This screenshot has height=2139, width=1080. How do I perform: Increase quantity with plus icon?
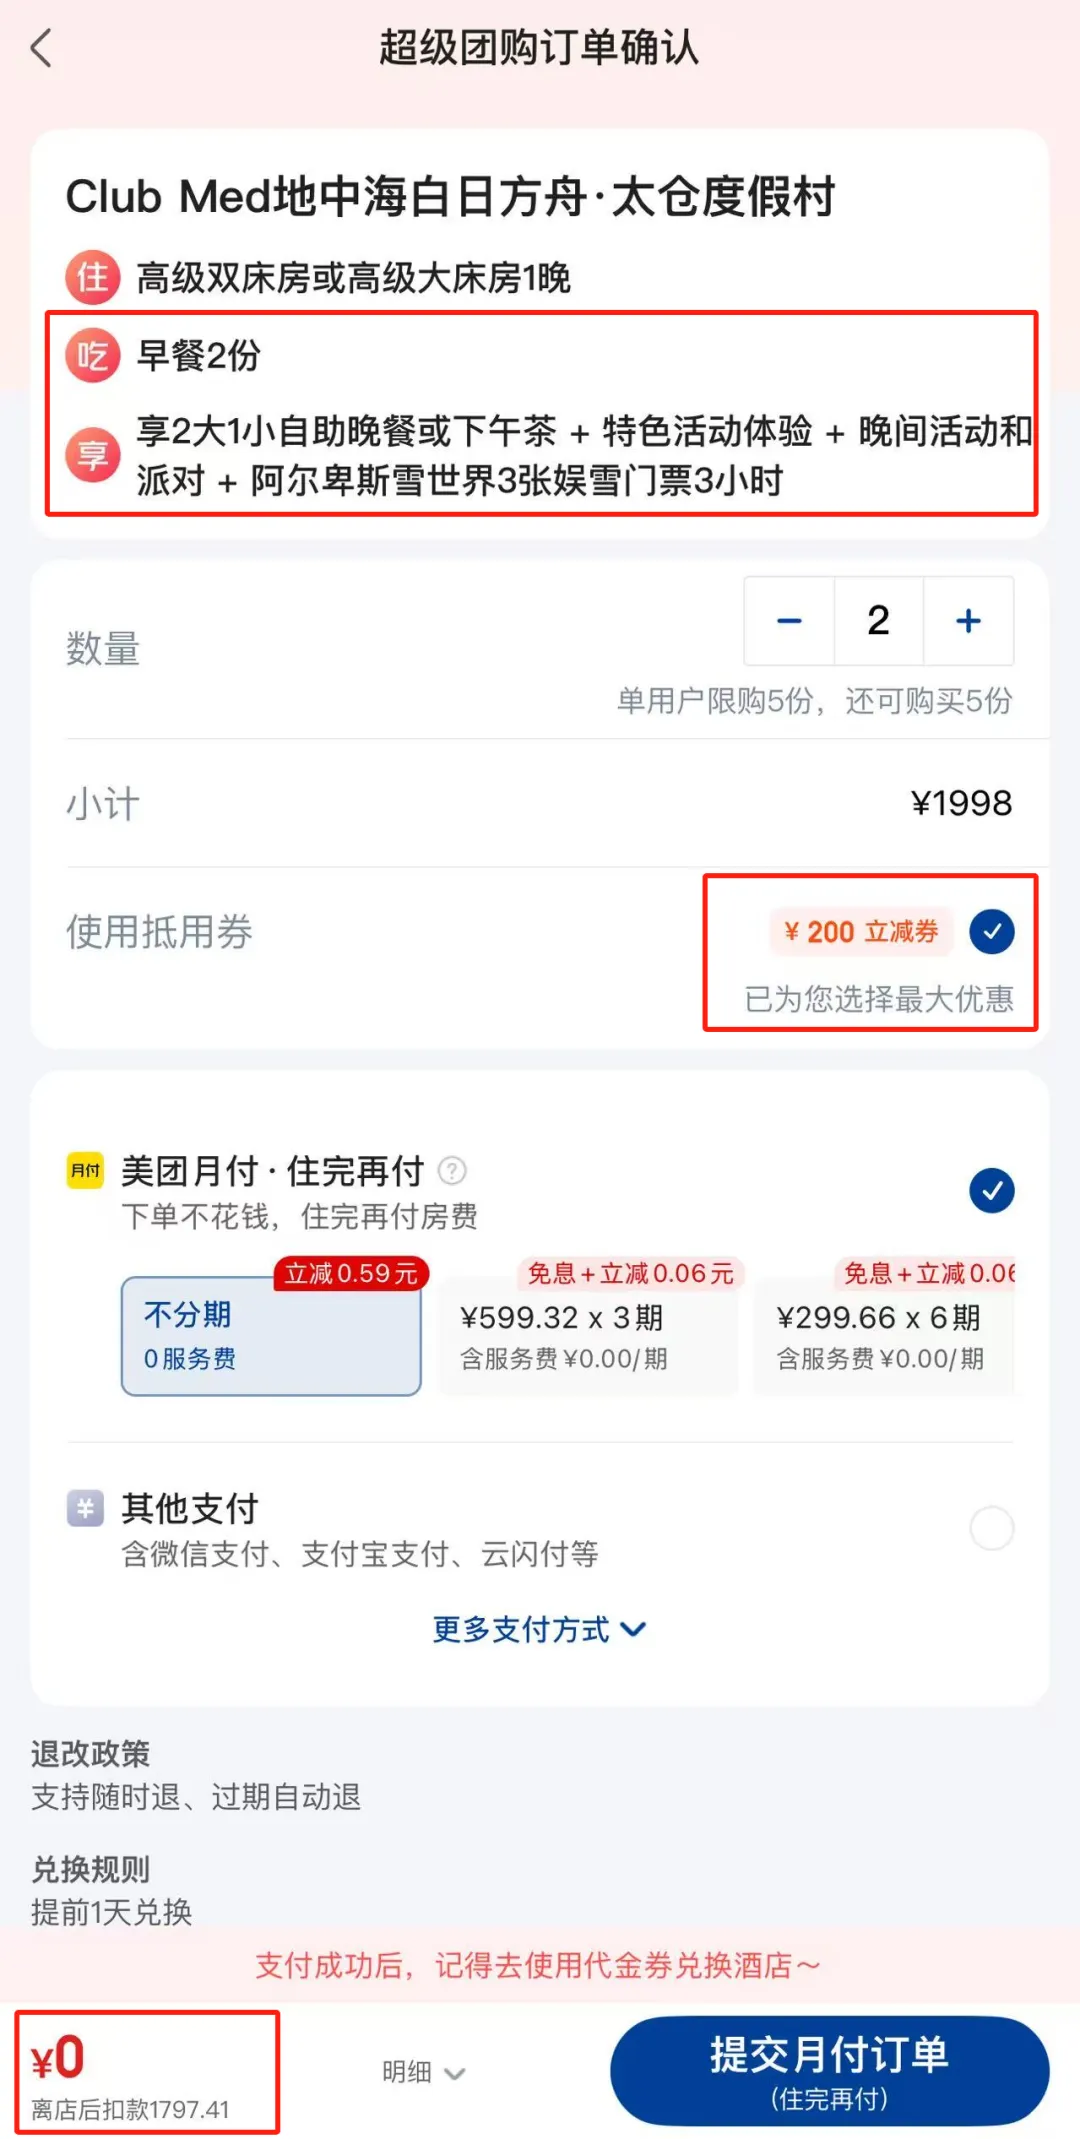(x=968, y=621)
